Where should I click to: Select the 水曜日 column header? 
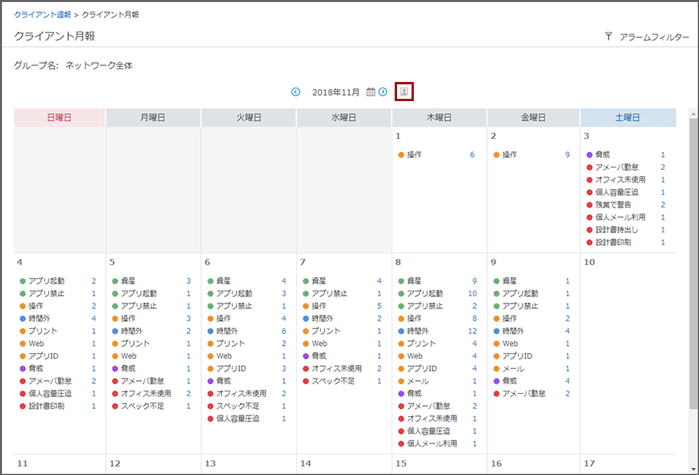344,117
